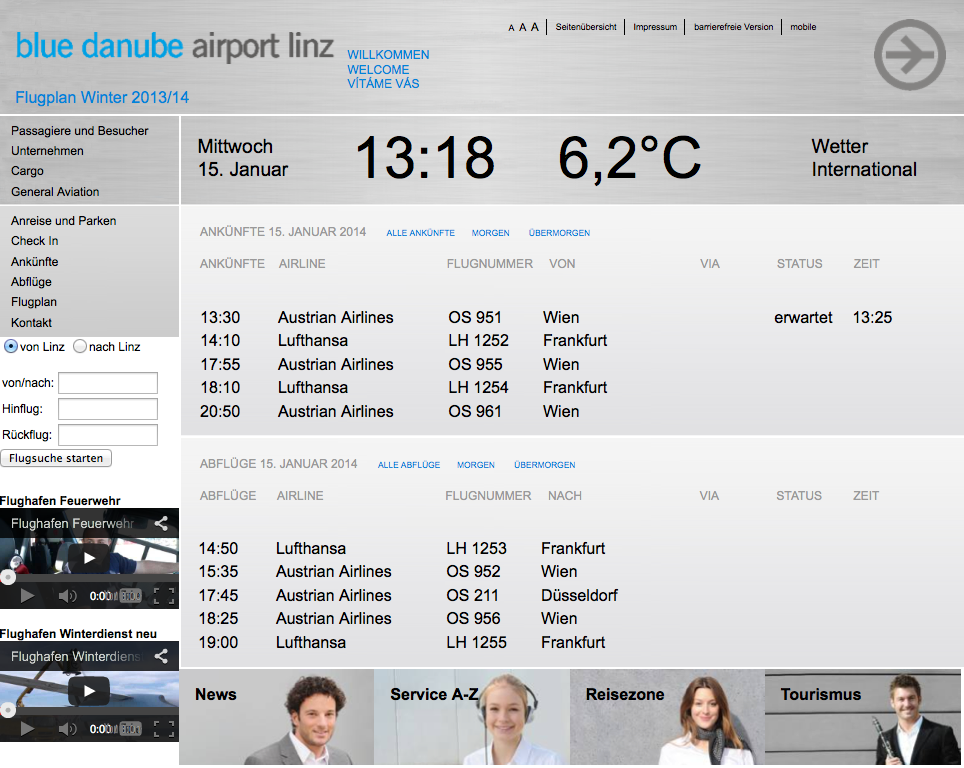Show tomorrow's arrivals via Morgen link
Screen dimensions: 964x768
point(491,233)
